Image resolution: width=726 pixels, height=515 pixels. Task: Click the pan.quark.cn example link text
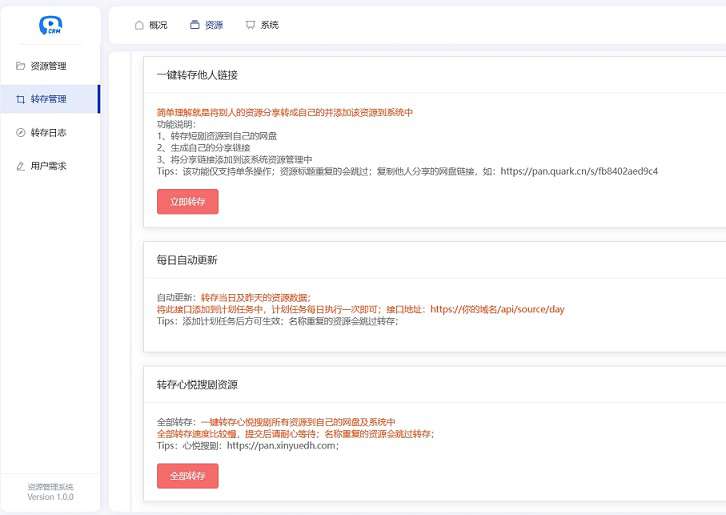point(579,171)
